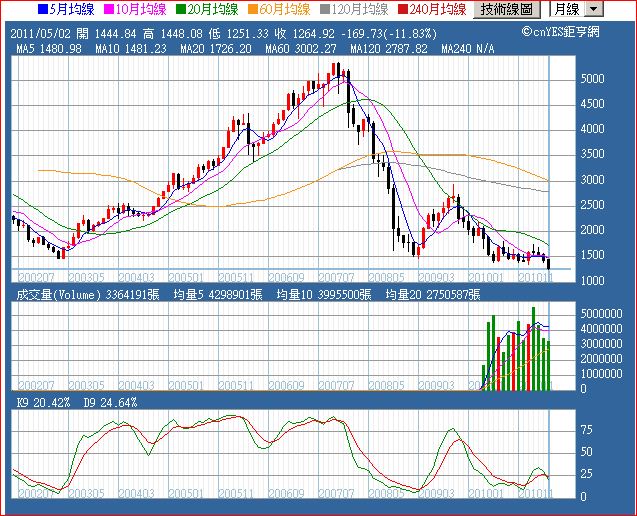The height and width of the screenshot is (516, 637).
Task: Click the closing price 1264.92
Action: 313,34
